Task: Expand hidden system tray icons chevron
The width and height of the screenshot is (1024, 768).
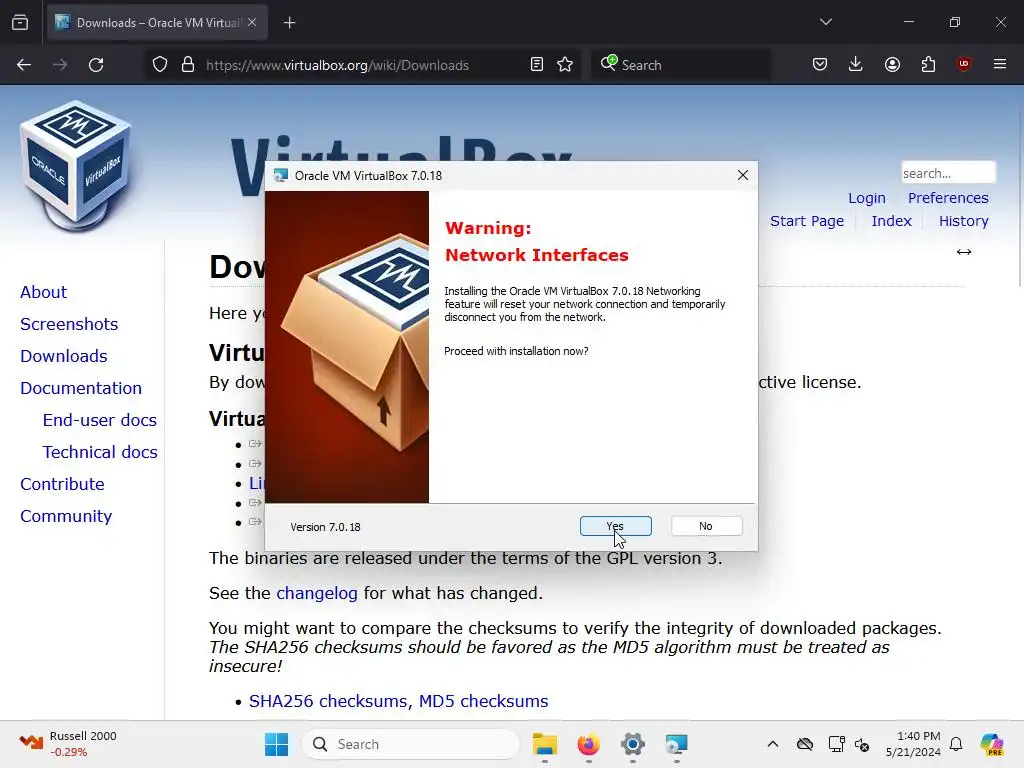Action: click(x=773, y=744)
